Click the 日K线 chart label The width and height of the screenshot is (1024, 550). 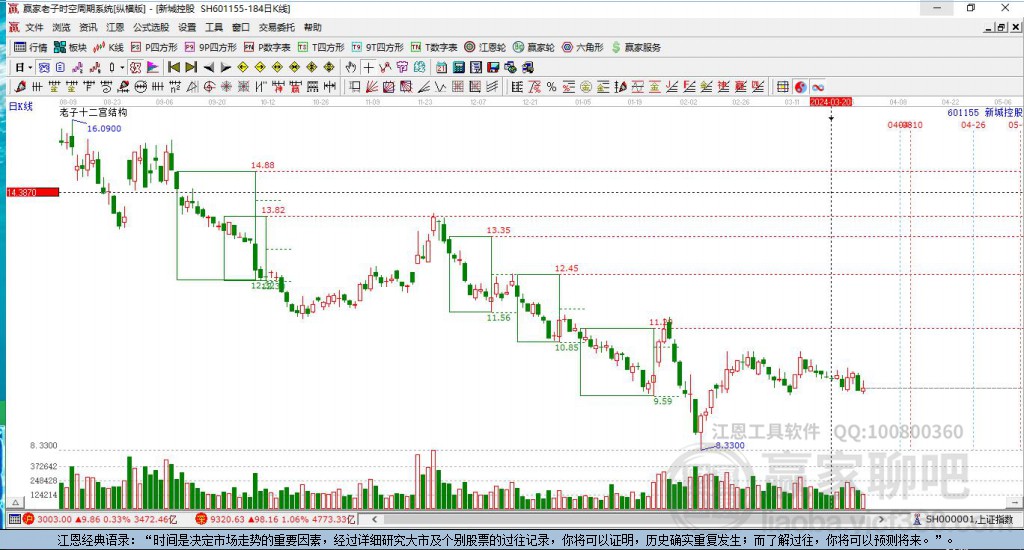tap(20, 106)
